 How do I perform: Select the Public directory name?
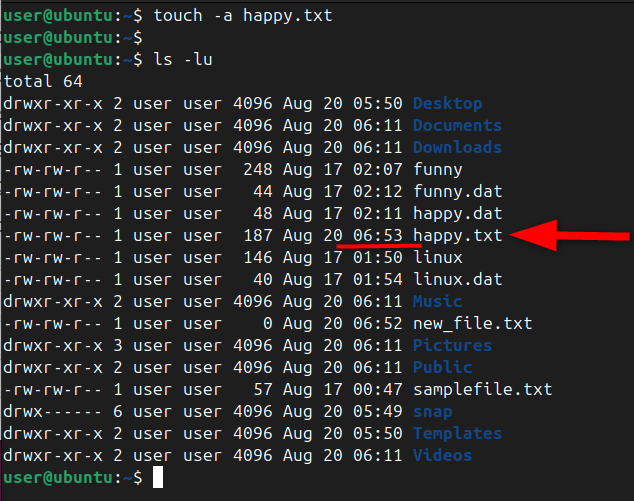(442, 368)
